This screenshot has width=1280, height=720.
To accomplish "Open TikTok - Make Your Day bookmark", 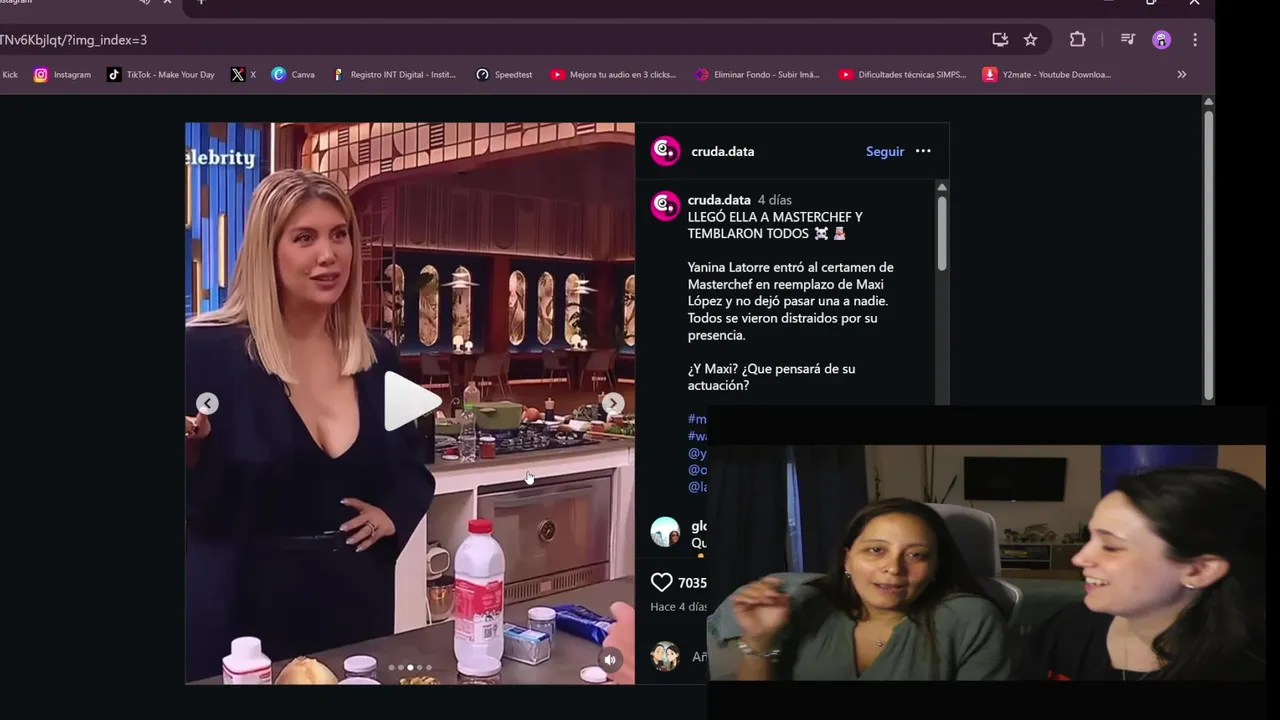I will [x=161, y=74].
